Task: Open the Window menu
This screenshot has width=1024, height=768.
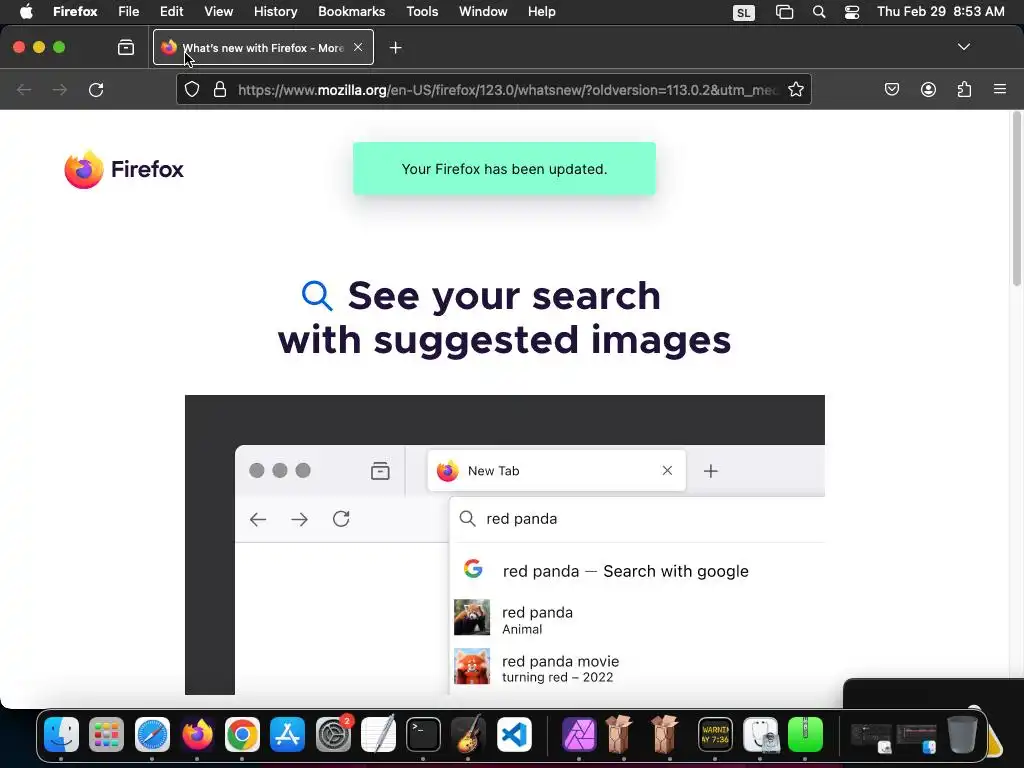Action: [x=483, y=12]
